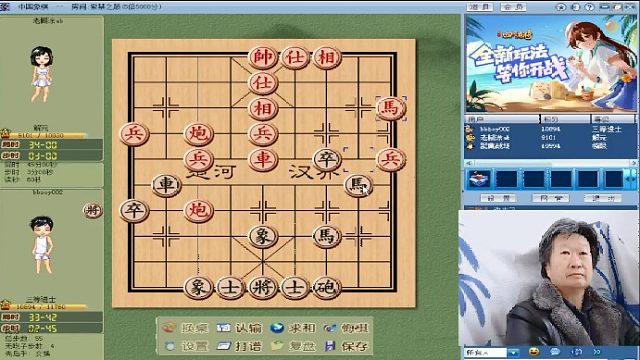Select the black 士 left of the 將
The width and height of the screenshot is (640, 360).
(x=230, y=287)
